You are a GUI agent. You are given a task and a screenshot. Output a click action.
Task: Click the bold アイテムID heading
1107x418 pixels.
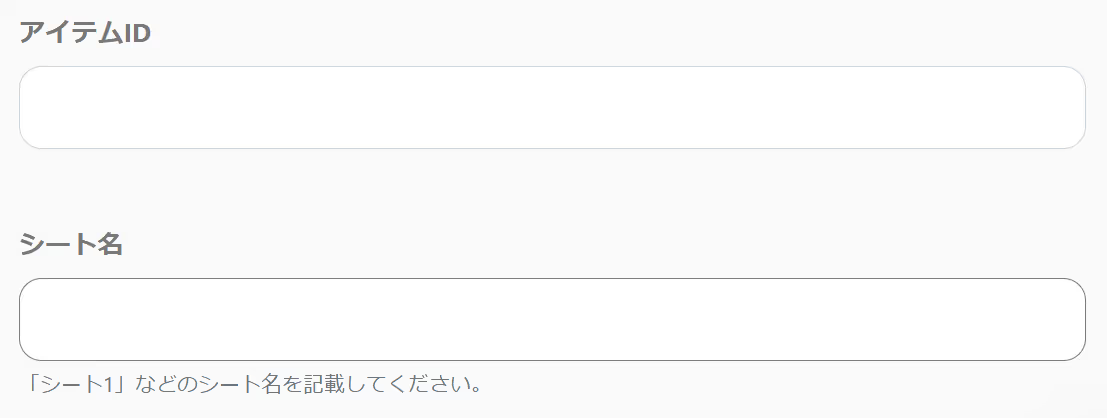(85, 32)
